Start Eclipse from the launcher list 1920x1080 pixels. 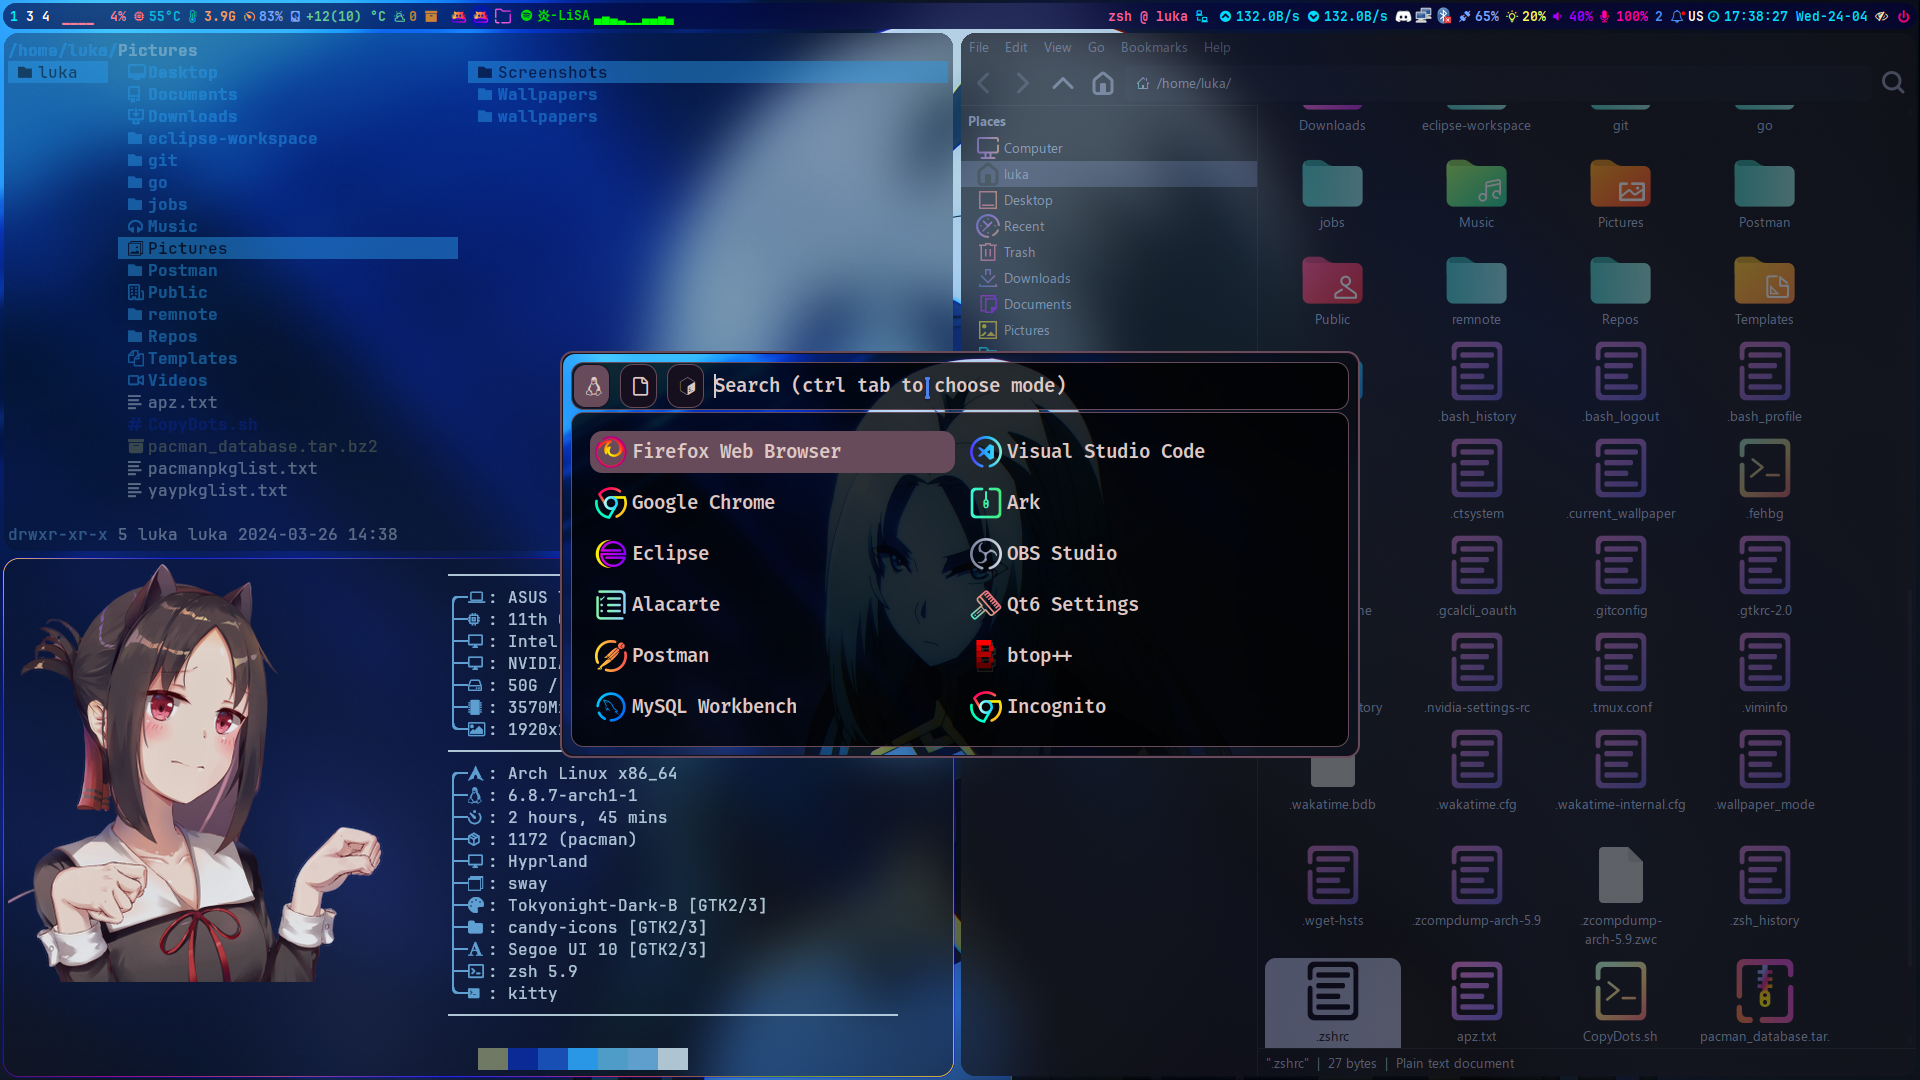(x=772, y=554)
